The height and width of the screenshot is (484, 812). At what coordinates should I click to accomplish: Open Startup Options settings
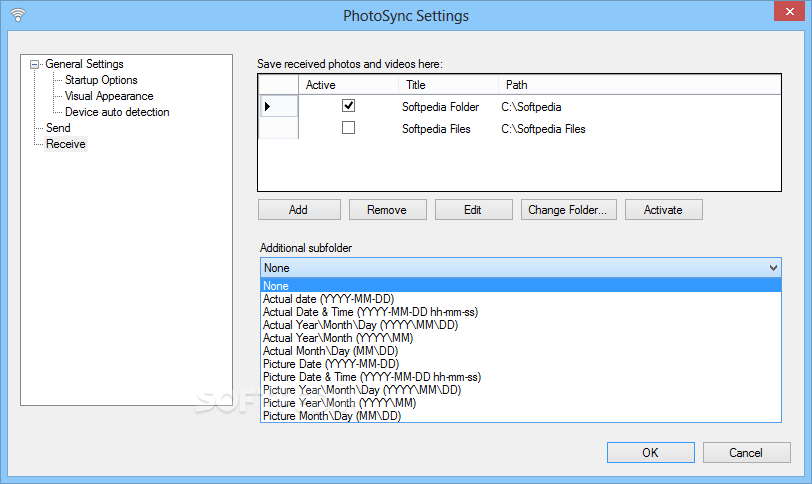(x=101, y=80)
